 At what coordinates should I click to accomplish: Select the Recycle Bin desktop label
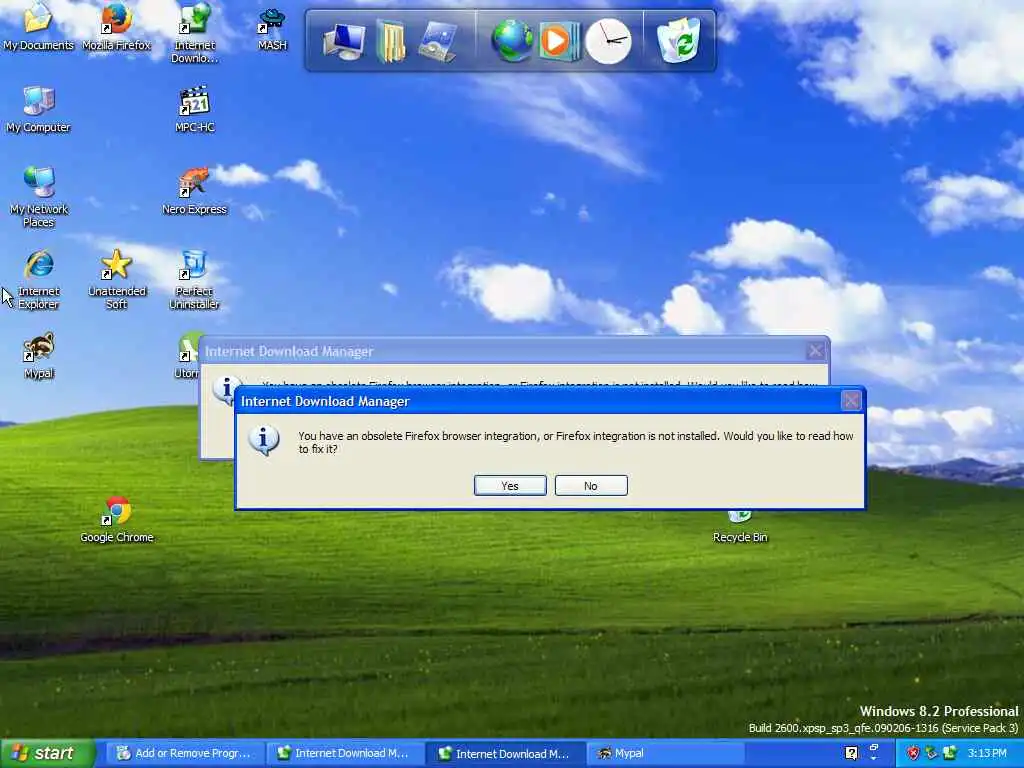(x=740, y=537)
